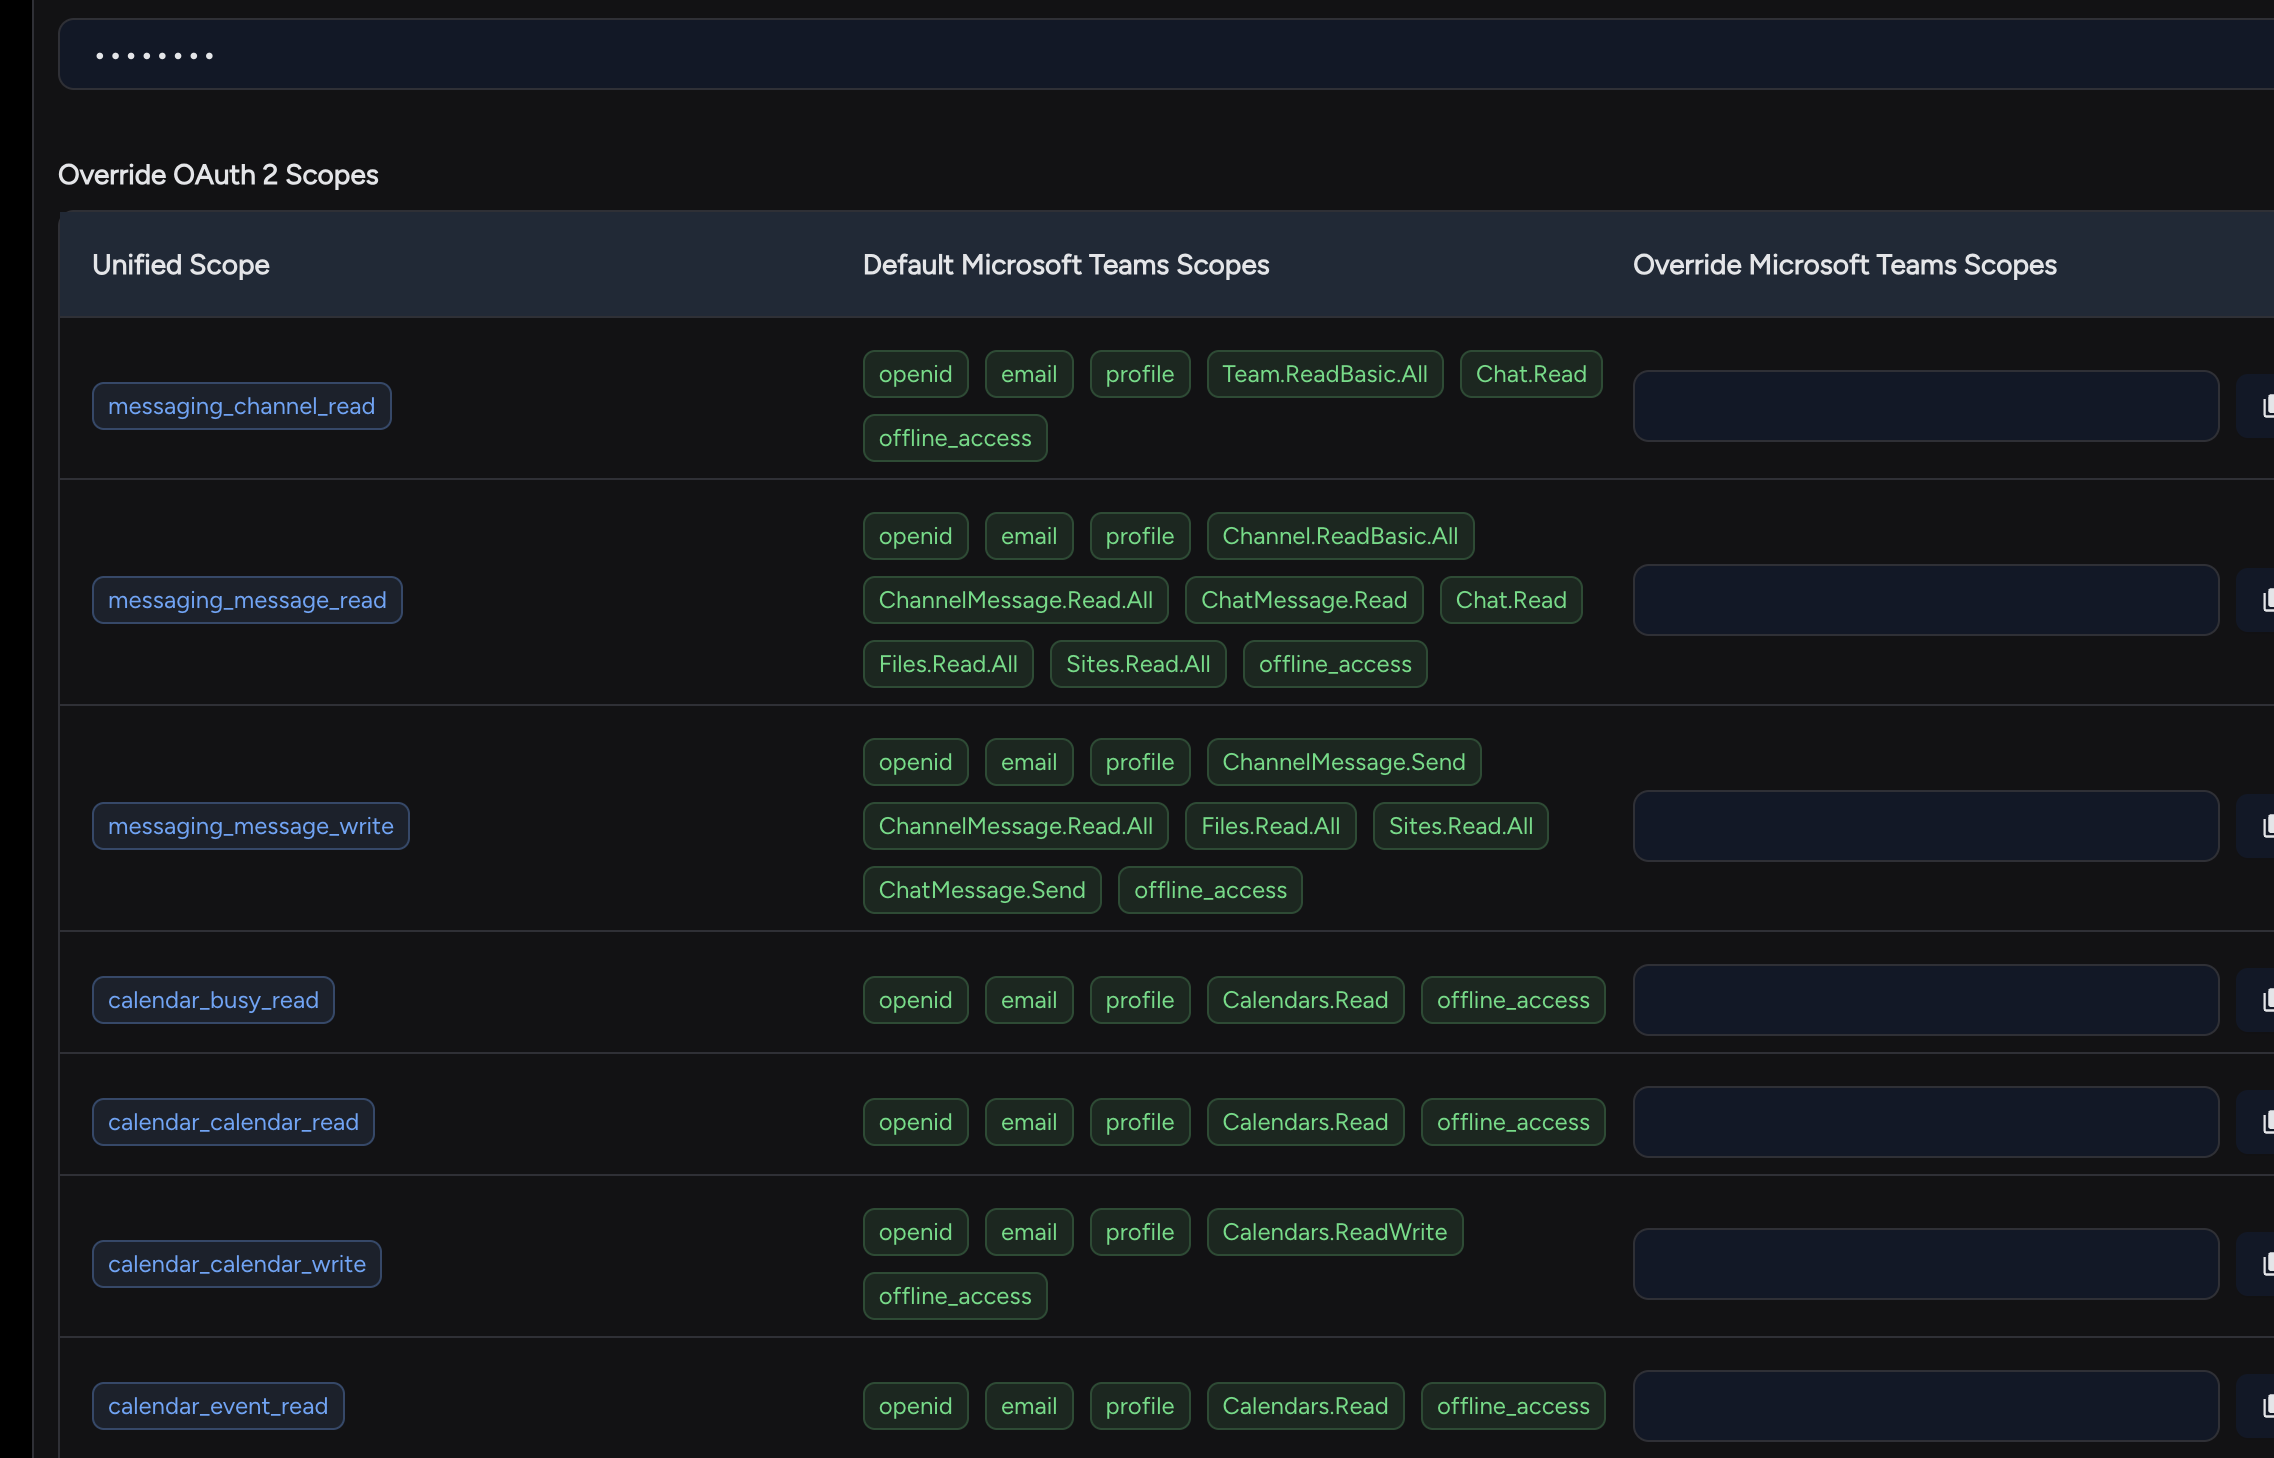Viewport: 2274px width, 1458px height.
Task: Click override scopes input for calendar_calendar_write
Action: pyautogui.click(x=1926, y=1264)
